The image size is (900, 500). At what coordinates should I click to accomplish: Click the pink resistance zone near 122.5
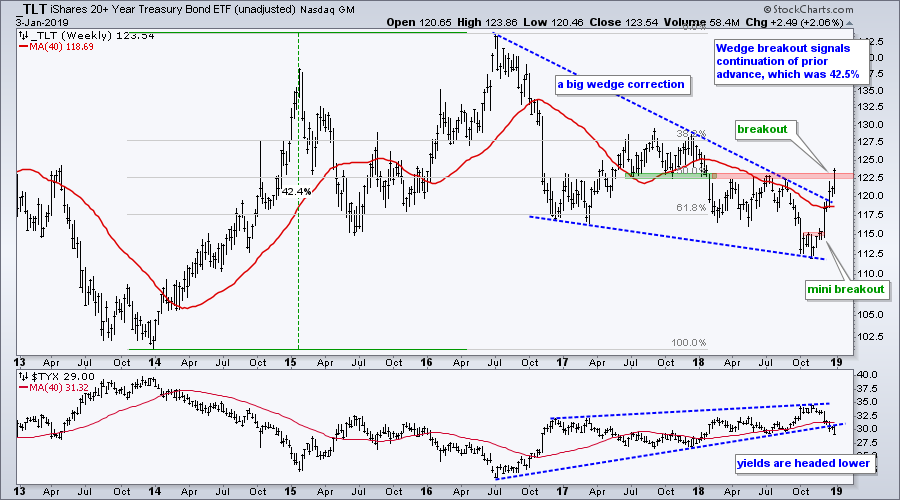tap(782, 176)
